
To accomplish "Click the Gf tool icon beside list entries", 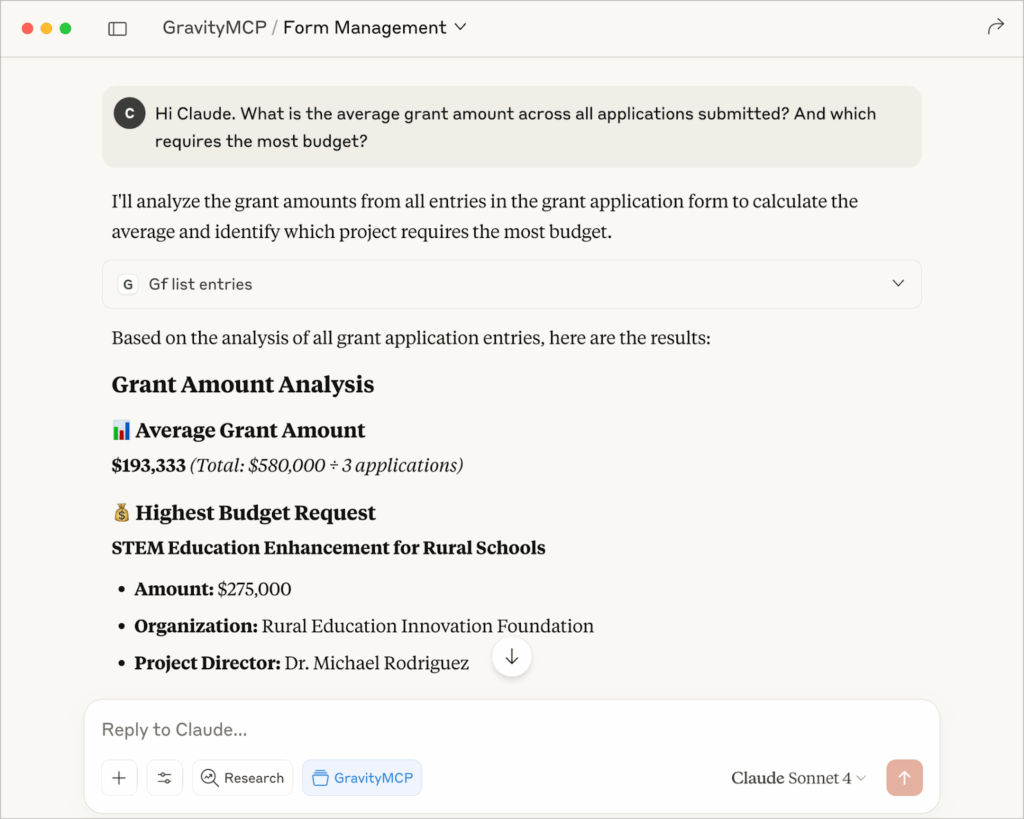I will pyautogui.click(x=127, y=284).
